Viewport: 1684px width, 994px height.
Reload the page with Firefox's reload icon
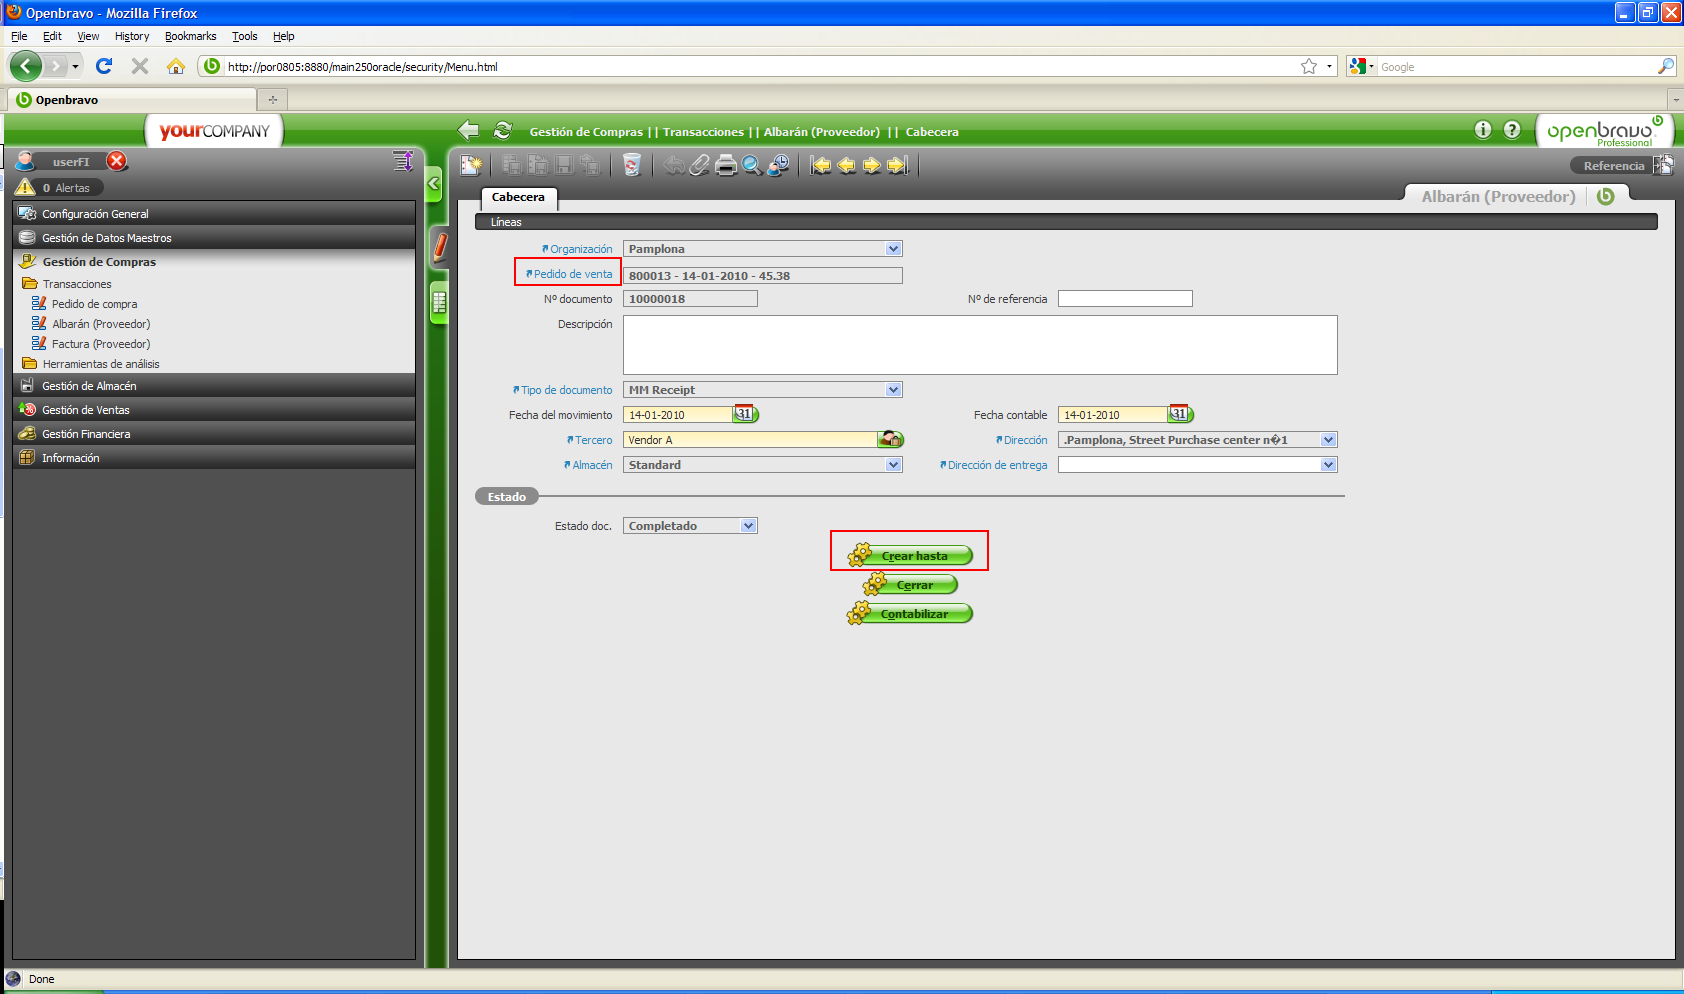[x=104, y=66]
